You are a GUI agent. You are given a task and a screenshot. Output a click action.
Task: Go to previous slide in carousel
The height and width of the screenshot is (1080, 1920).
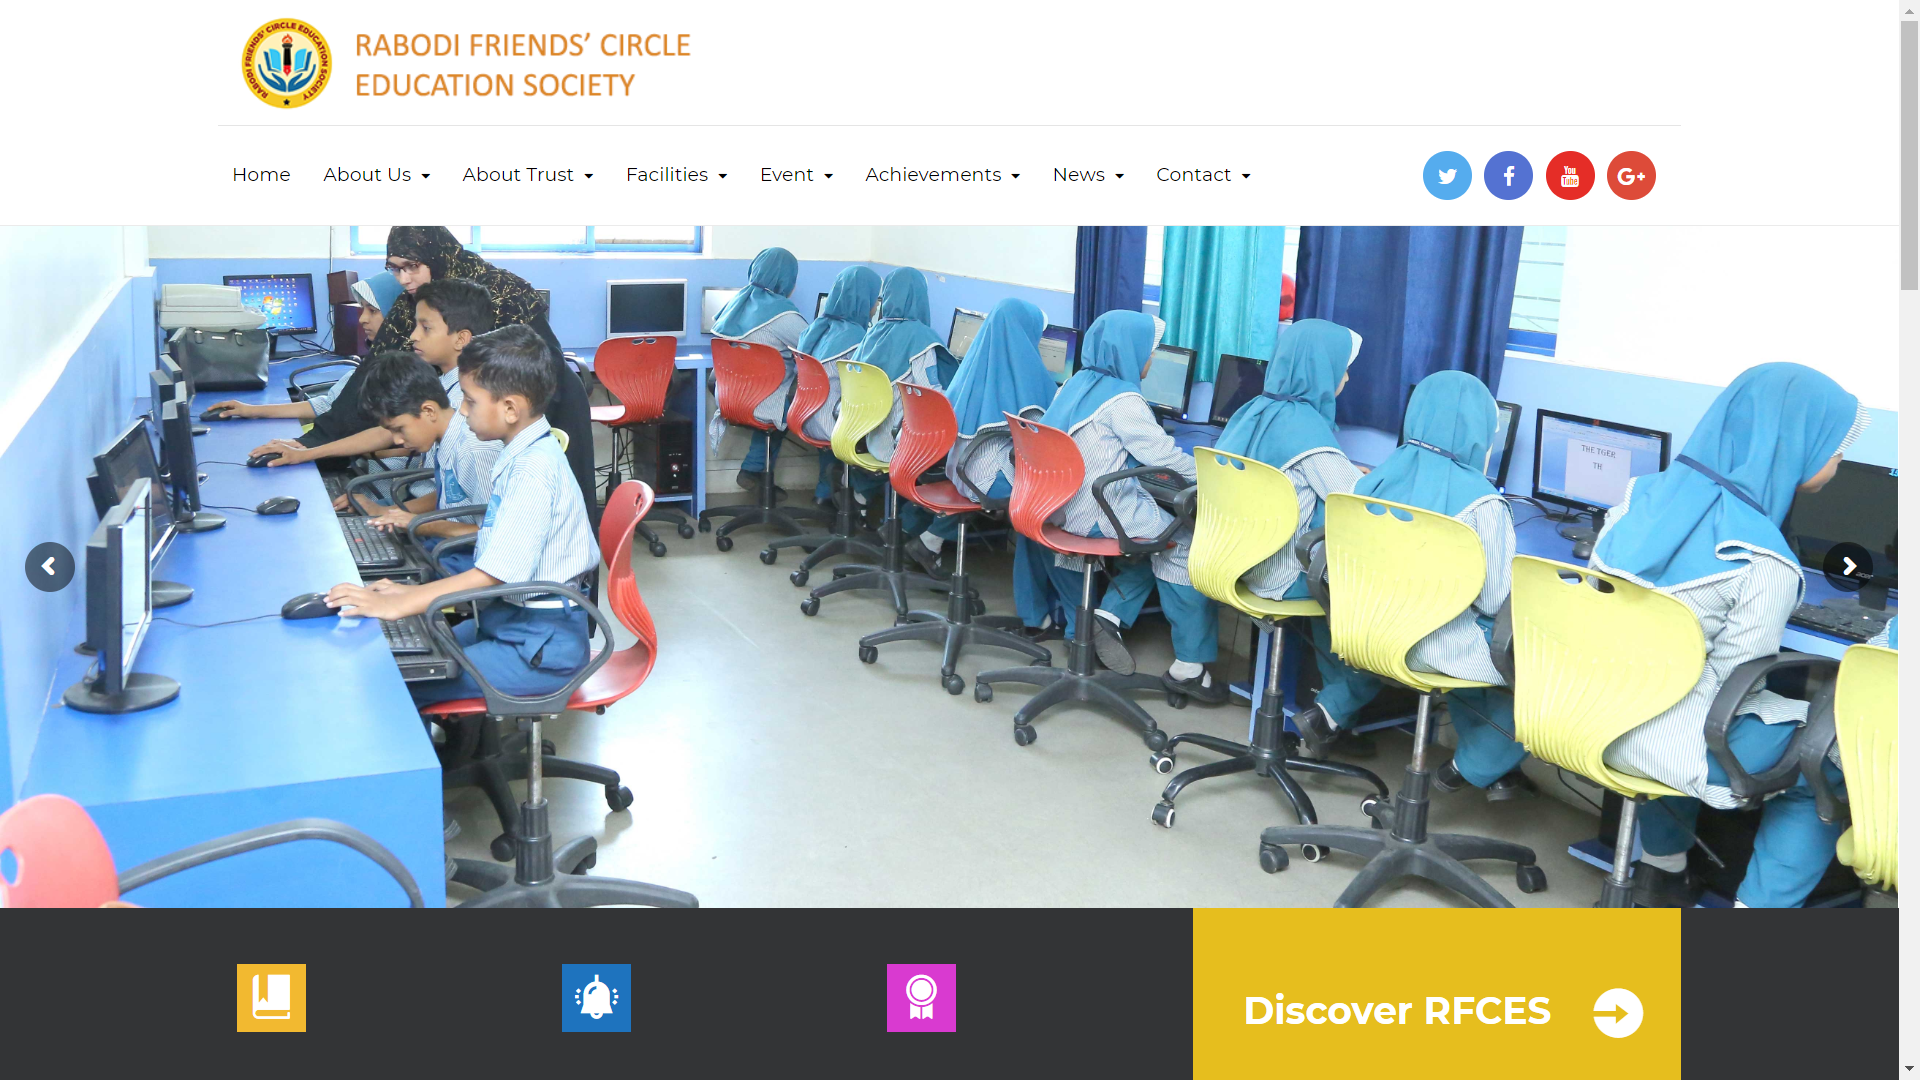(50, 567)
